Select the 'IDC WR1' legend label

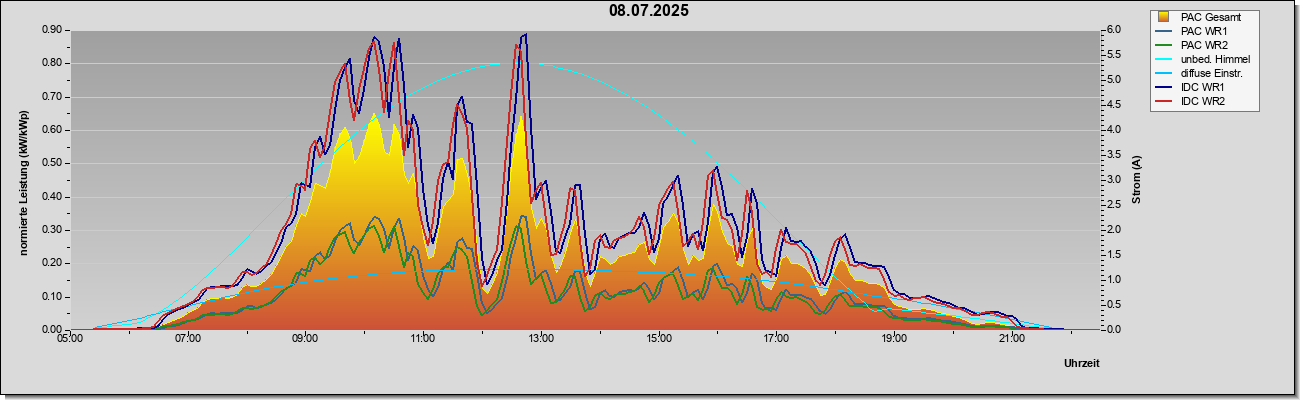pyautogui.click(x=1203, y=87)
